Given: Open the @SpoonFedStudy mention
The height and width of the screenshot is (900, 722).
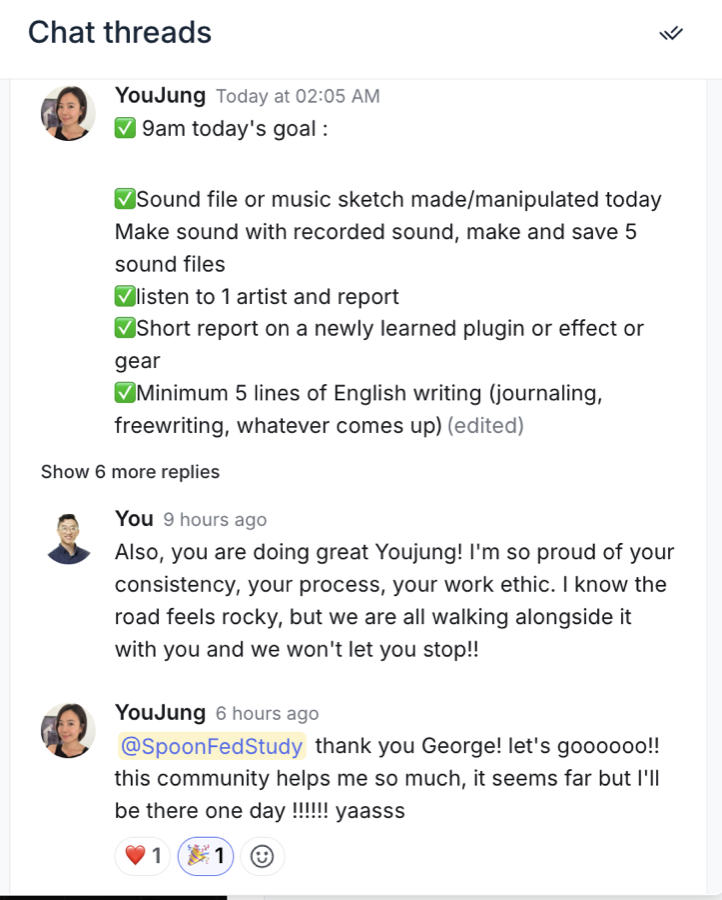Looking at the screenshot, I should [x=212, y=746].
